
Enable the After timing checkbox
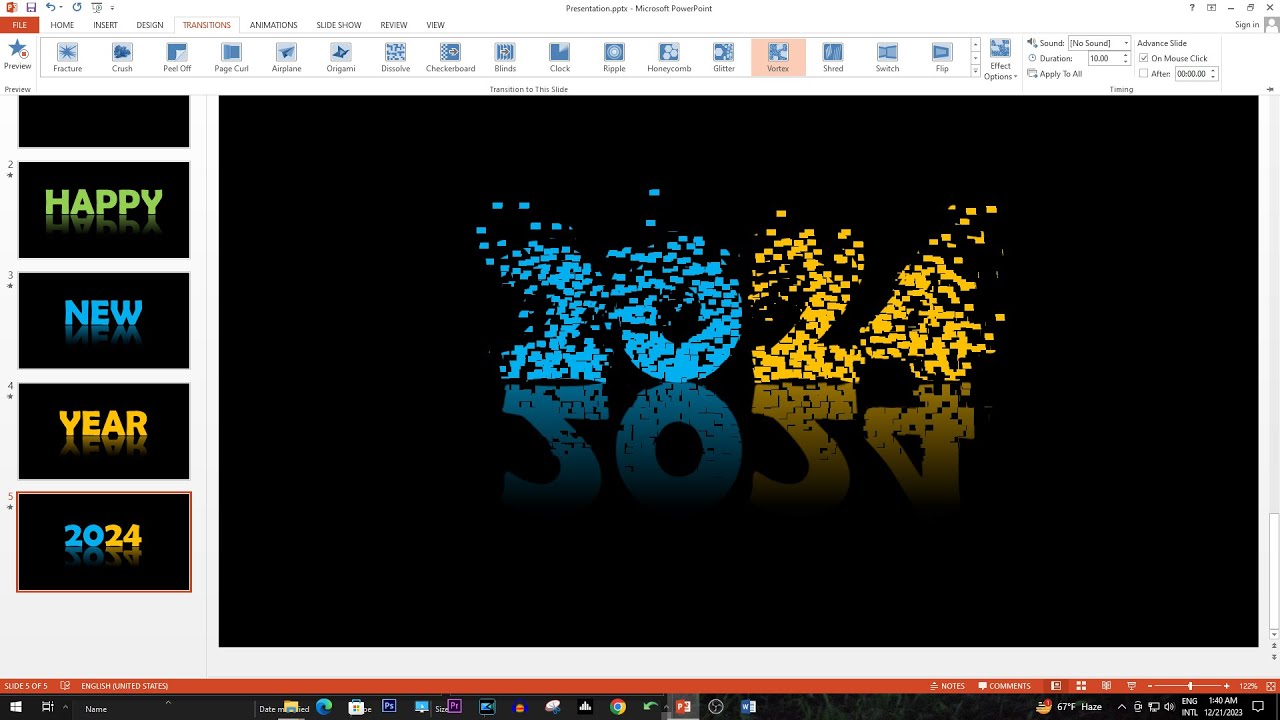[x=1144, y=73]
